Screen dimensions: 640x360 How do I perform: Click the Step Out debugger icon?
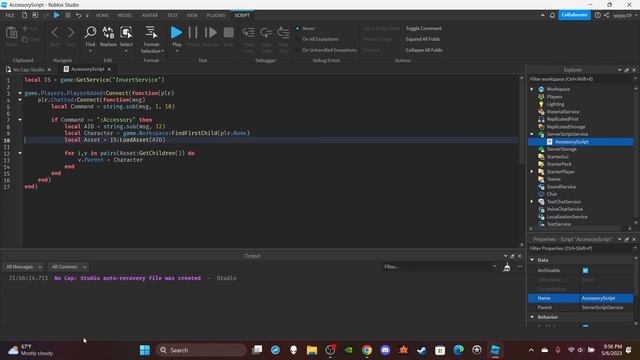pos(283,33)
